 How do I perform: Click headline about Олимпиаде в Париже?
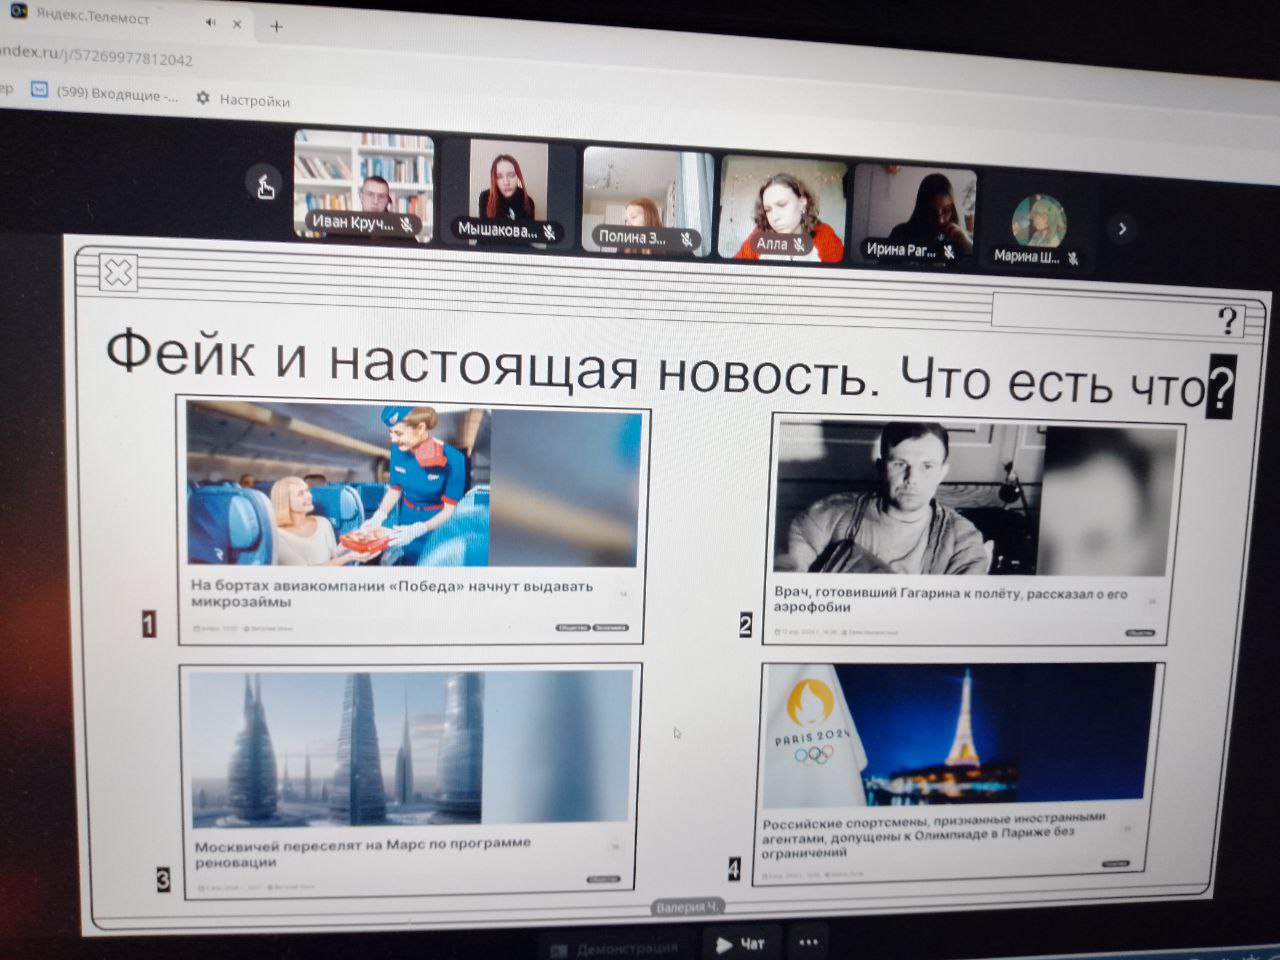(x=933, y=834)
